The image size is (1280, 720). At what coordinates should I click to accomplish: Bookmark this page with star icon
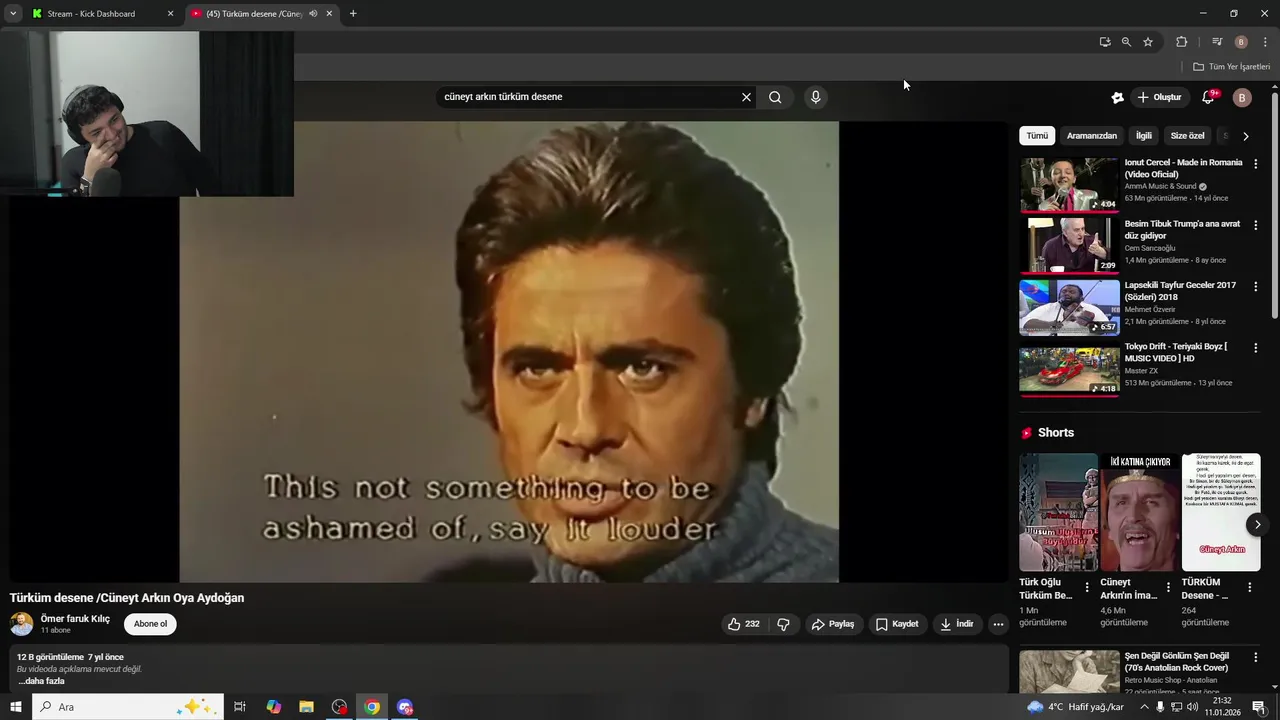point(1148,42)
